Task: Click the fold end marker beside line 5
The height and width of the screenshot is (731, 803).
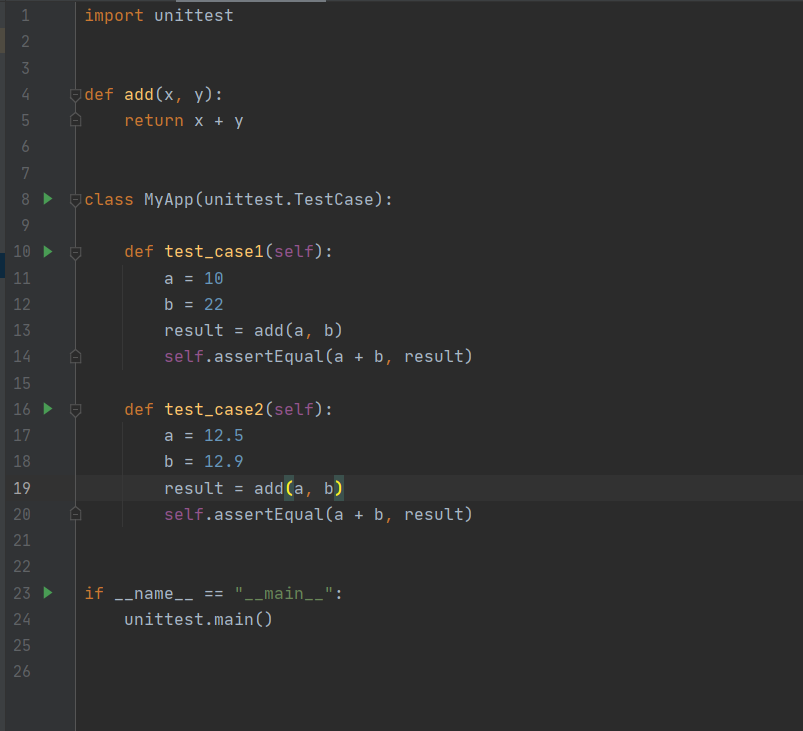Action: (x=74, y=120)
